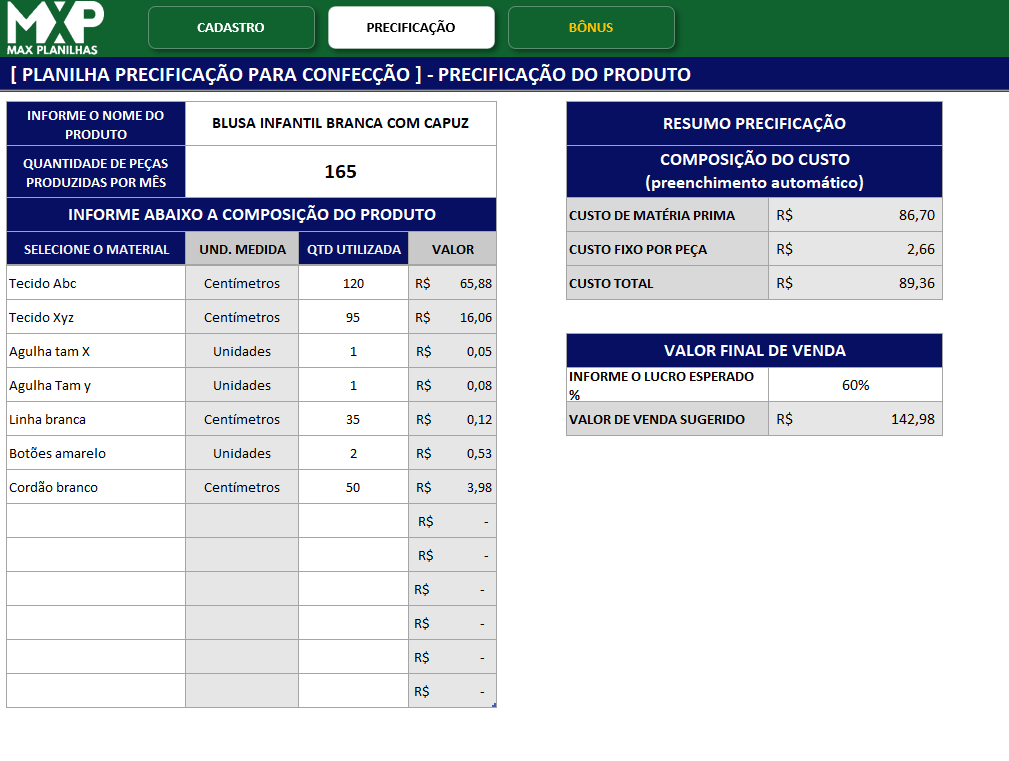Viewport: 1009px width, 761px height.
Task: Switch to the PRECIFICAÇÃO tab
Action: [411, 29]
